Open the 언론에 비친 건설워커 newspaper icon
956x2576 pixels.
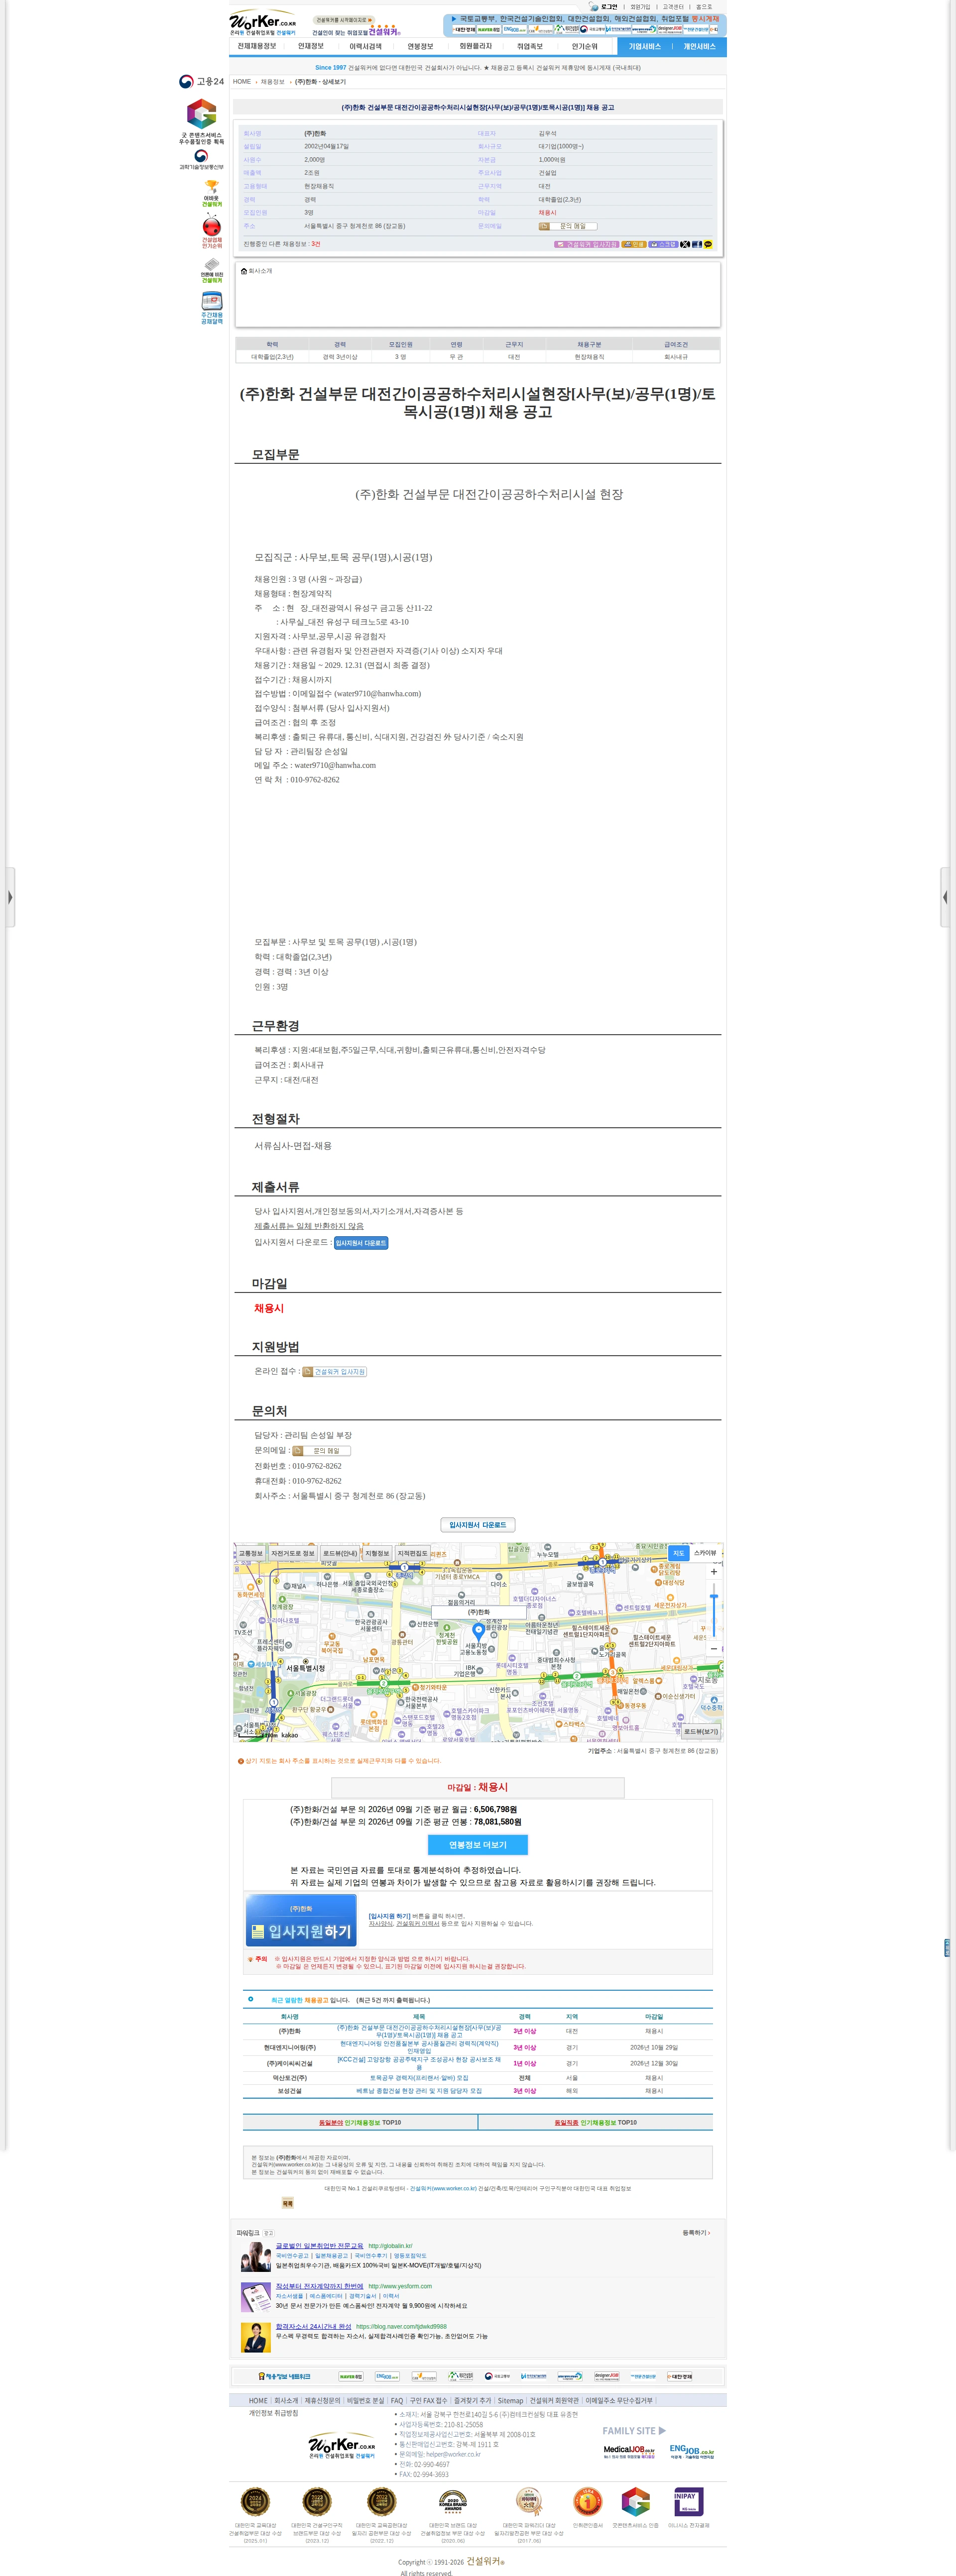tap(212, 271)
